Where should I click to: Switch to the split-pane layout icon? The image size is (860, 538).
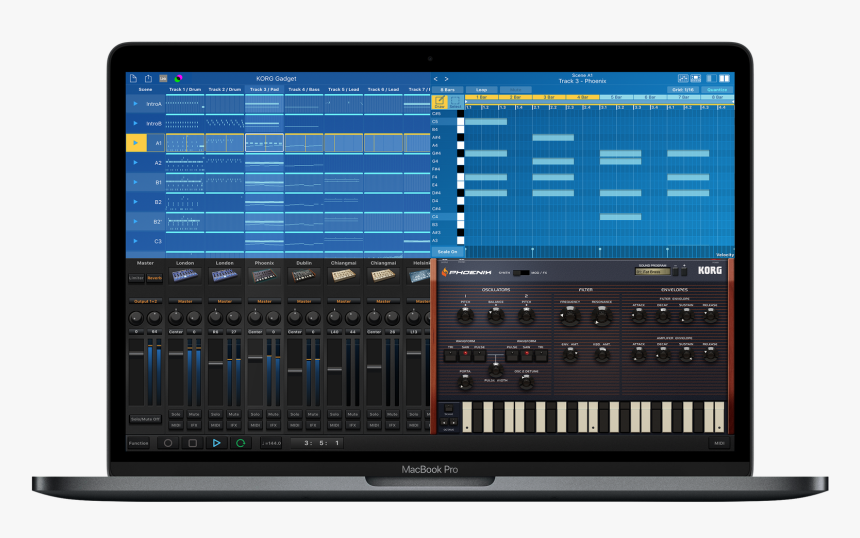725,78
